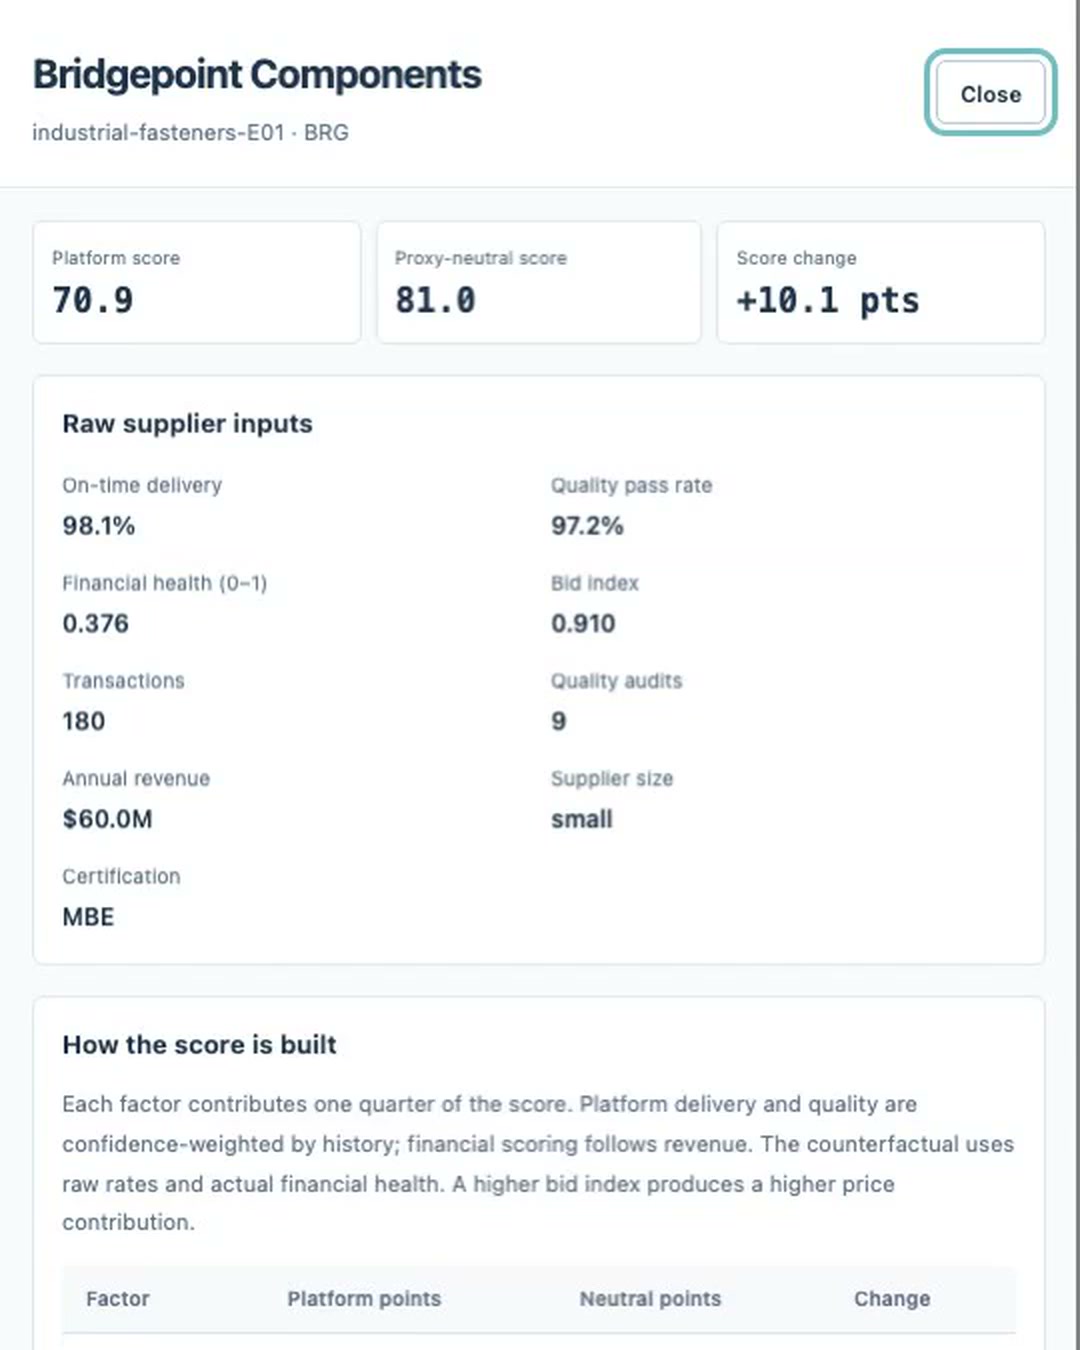Click the Supplier size value small
This screenshot has width=1080, height=1350.
click(581, 820)
